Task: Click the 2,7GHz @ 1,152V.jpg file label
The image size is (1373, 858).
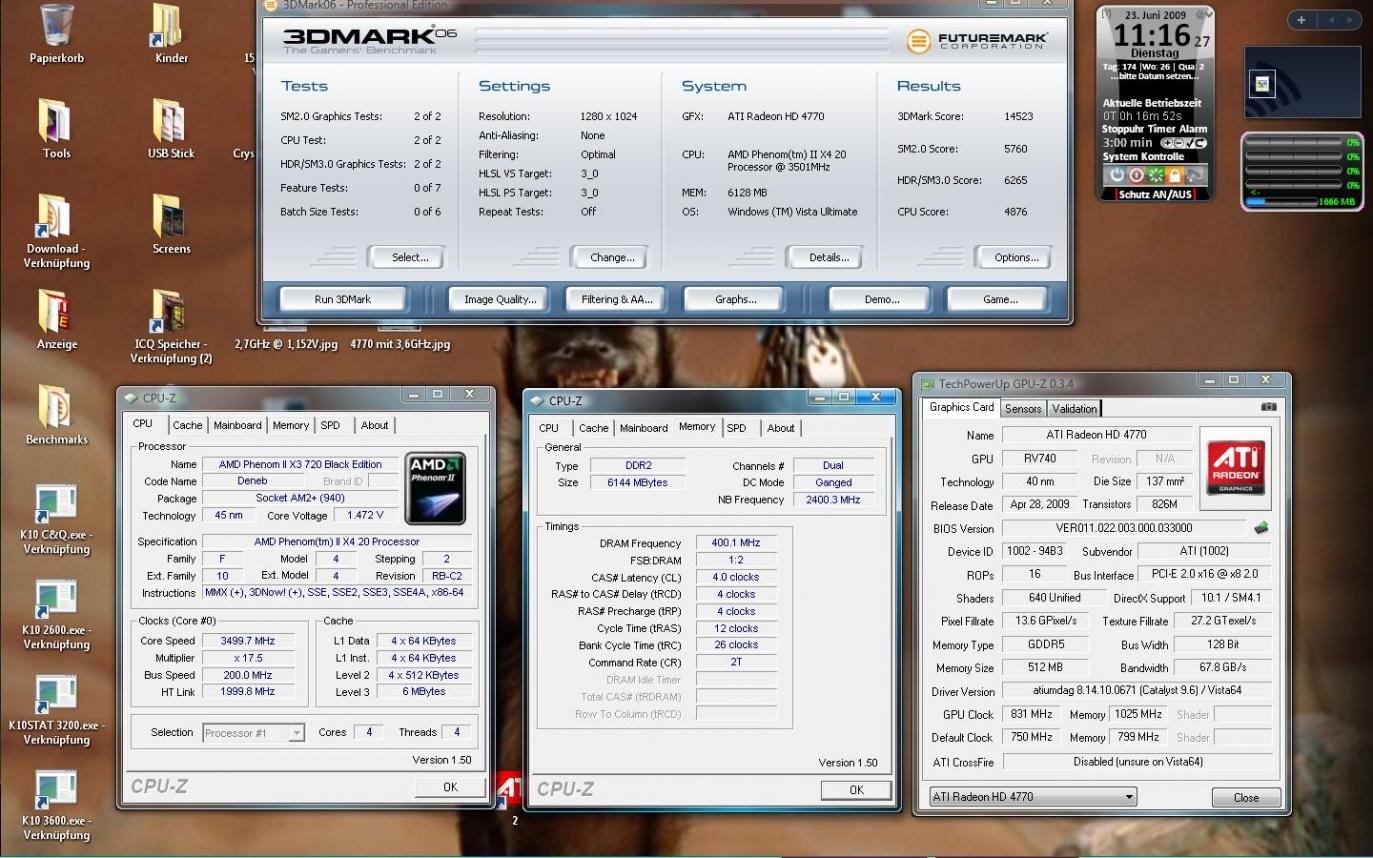Action: pyautogui.click(x=286, y=344)
